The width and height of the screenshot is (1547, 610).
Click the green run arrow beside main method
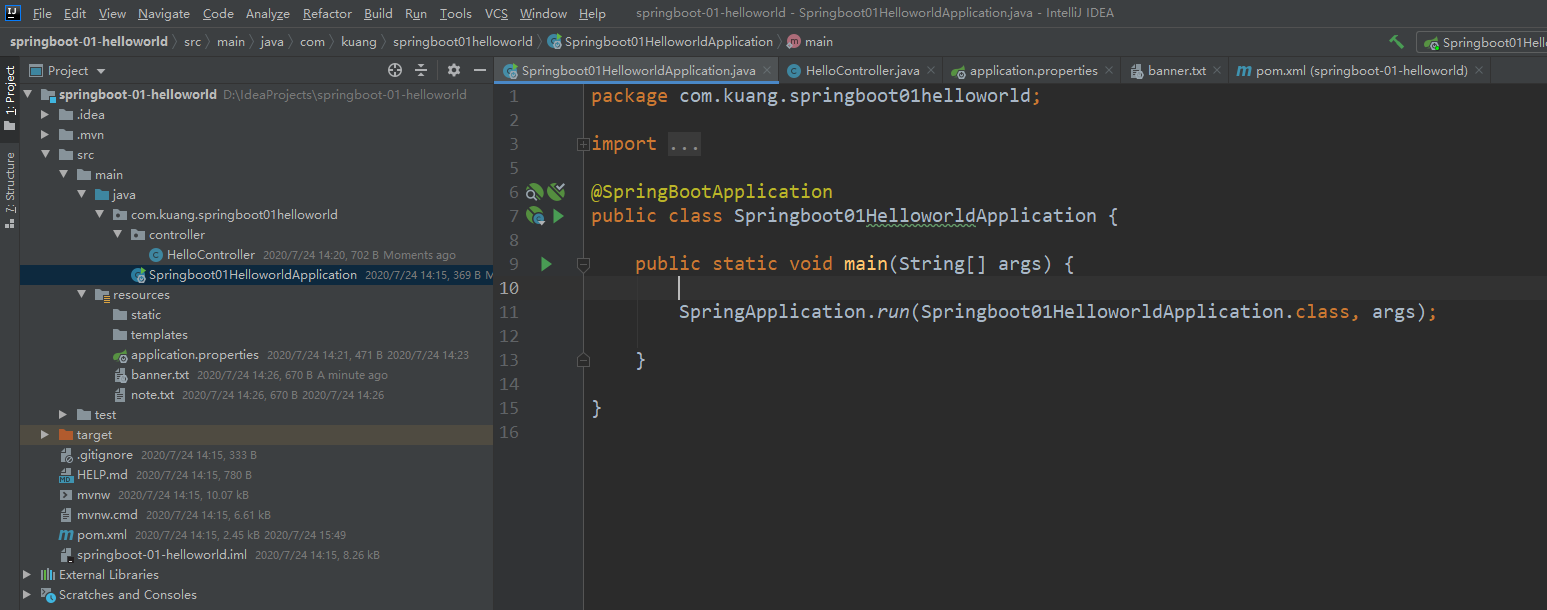pos(546,264)
